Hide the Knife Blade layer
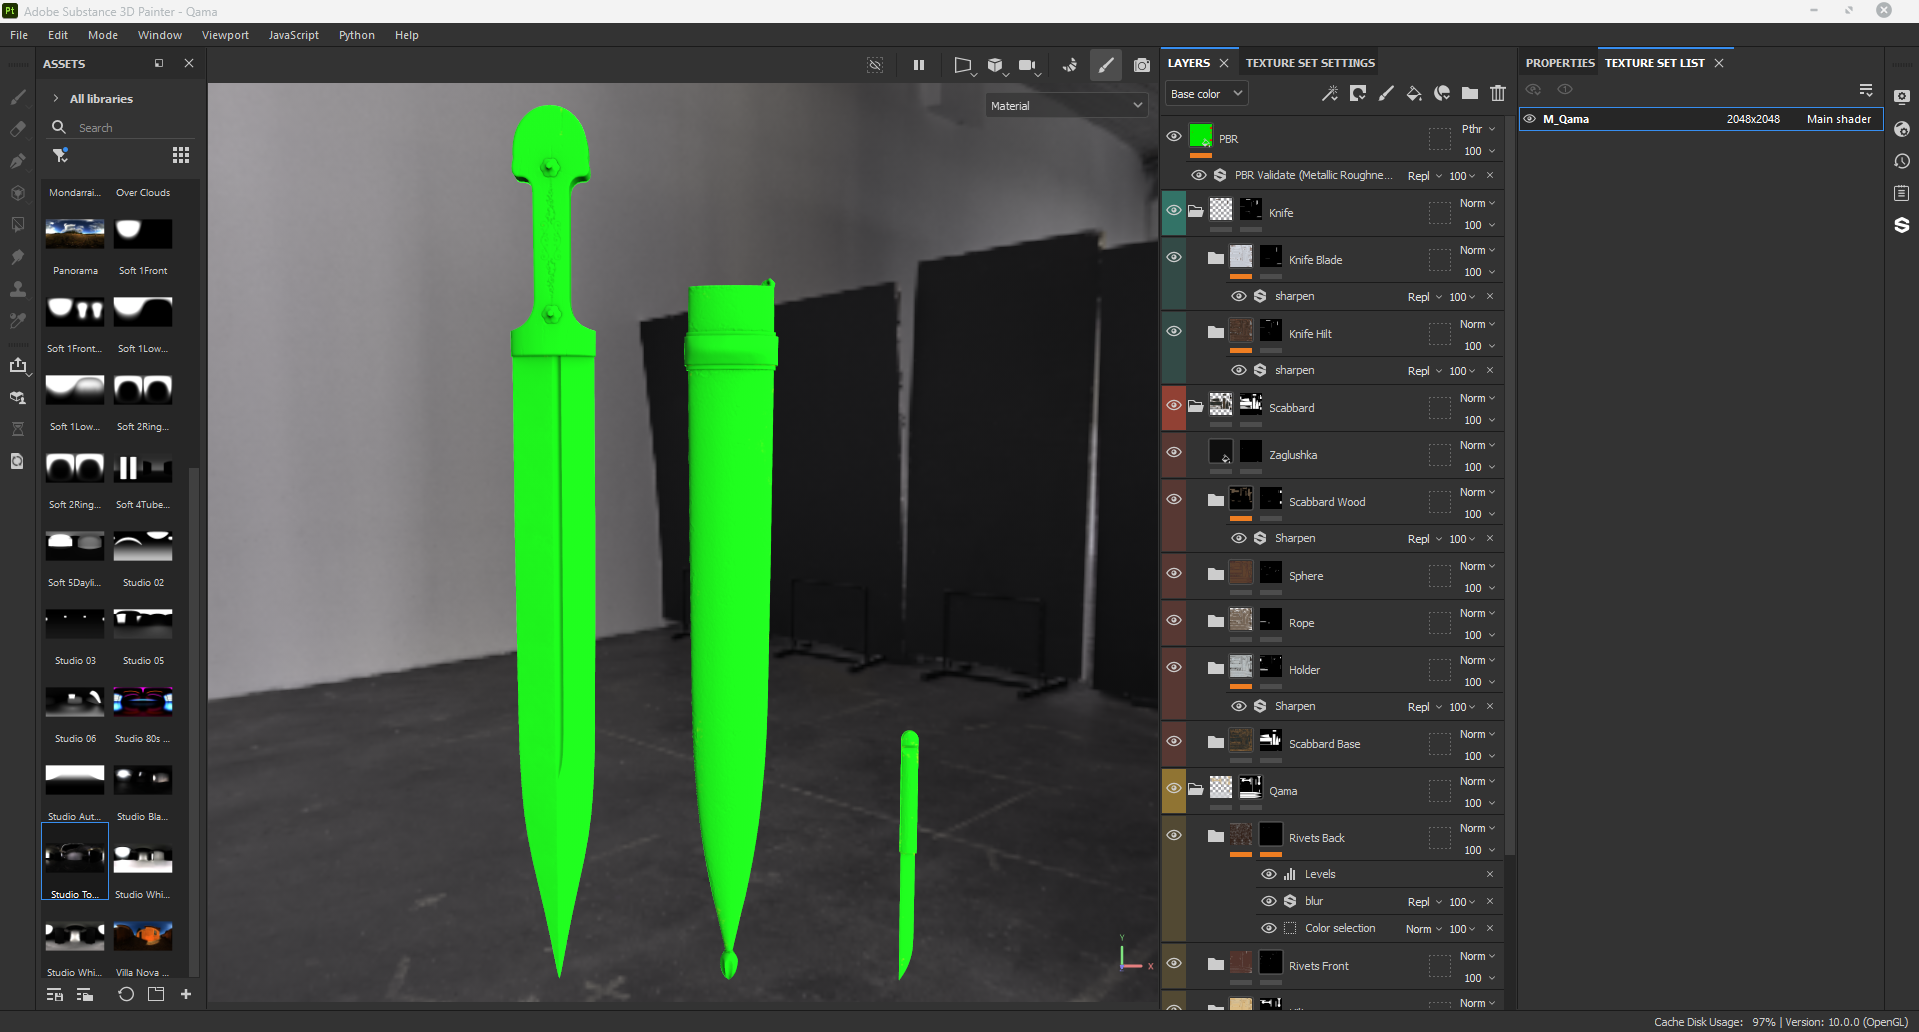The width and height of the screenshot is (1919, 1032). (1174, 257)
